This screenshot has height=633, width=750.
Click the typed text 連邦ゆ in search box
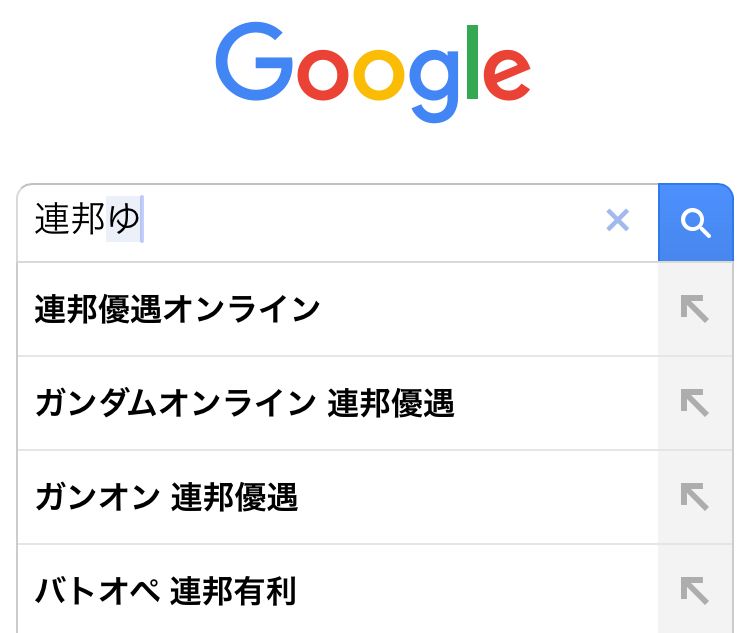(x=87, y=221)
